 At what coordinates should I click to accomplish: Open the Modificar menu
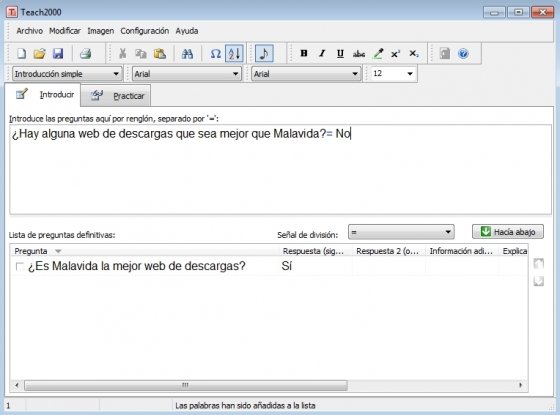coord(65,31)
